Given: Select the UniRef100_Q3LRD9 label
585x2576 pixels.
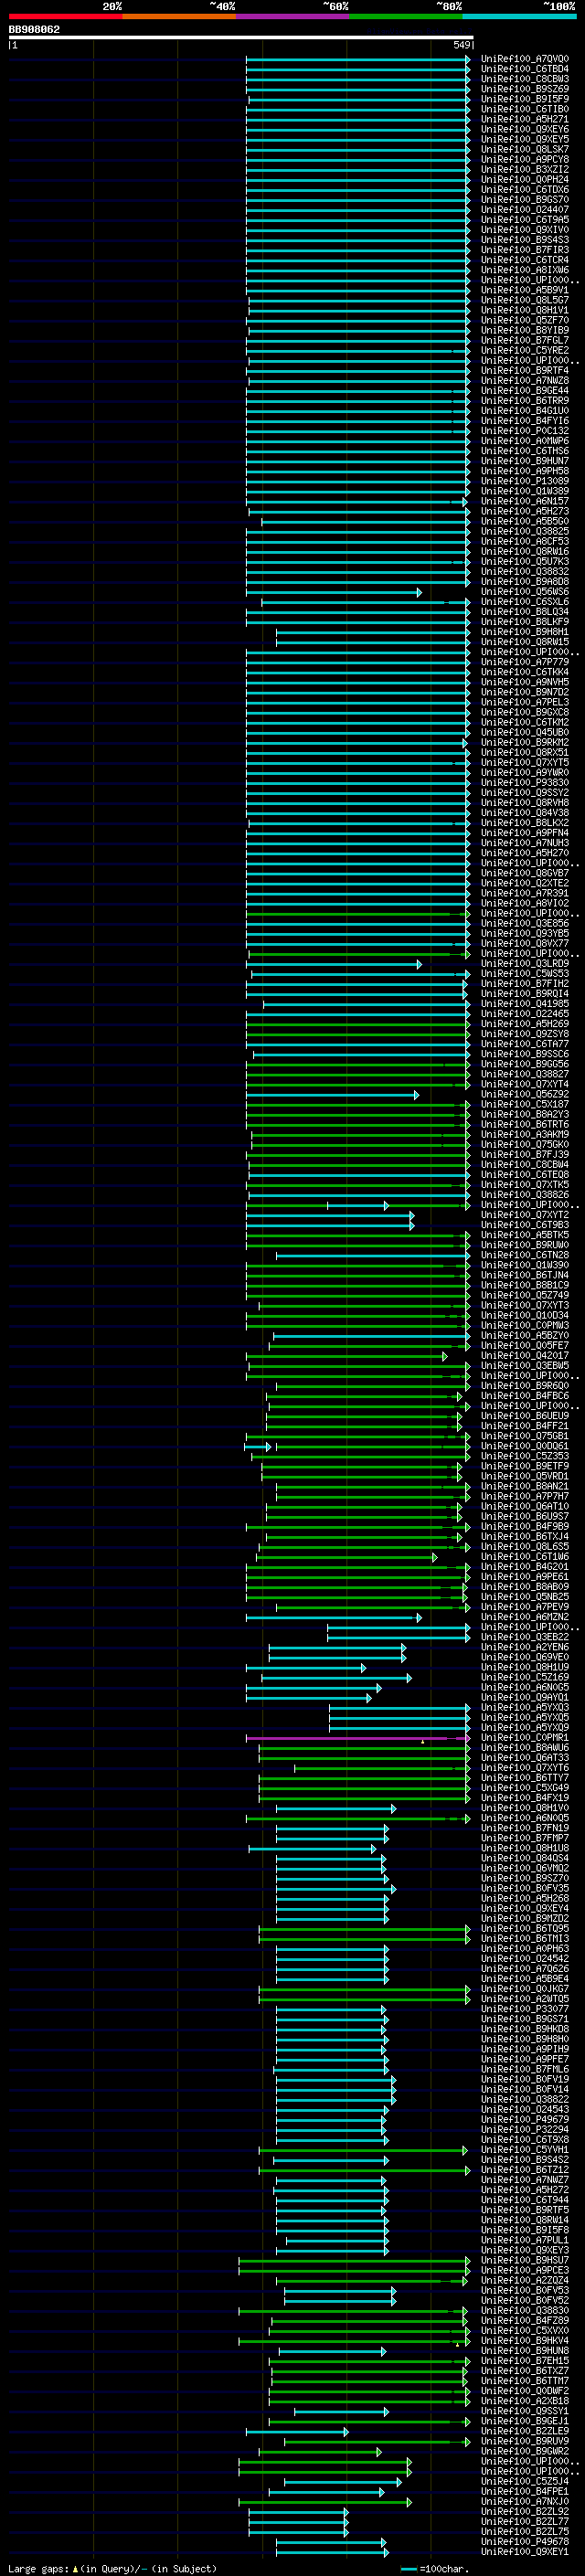Looking at the screenshot, I should pos(524,964).
